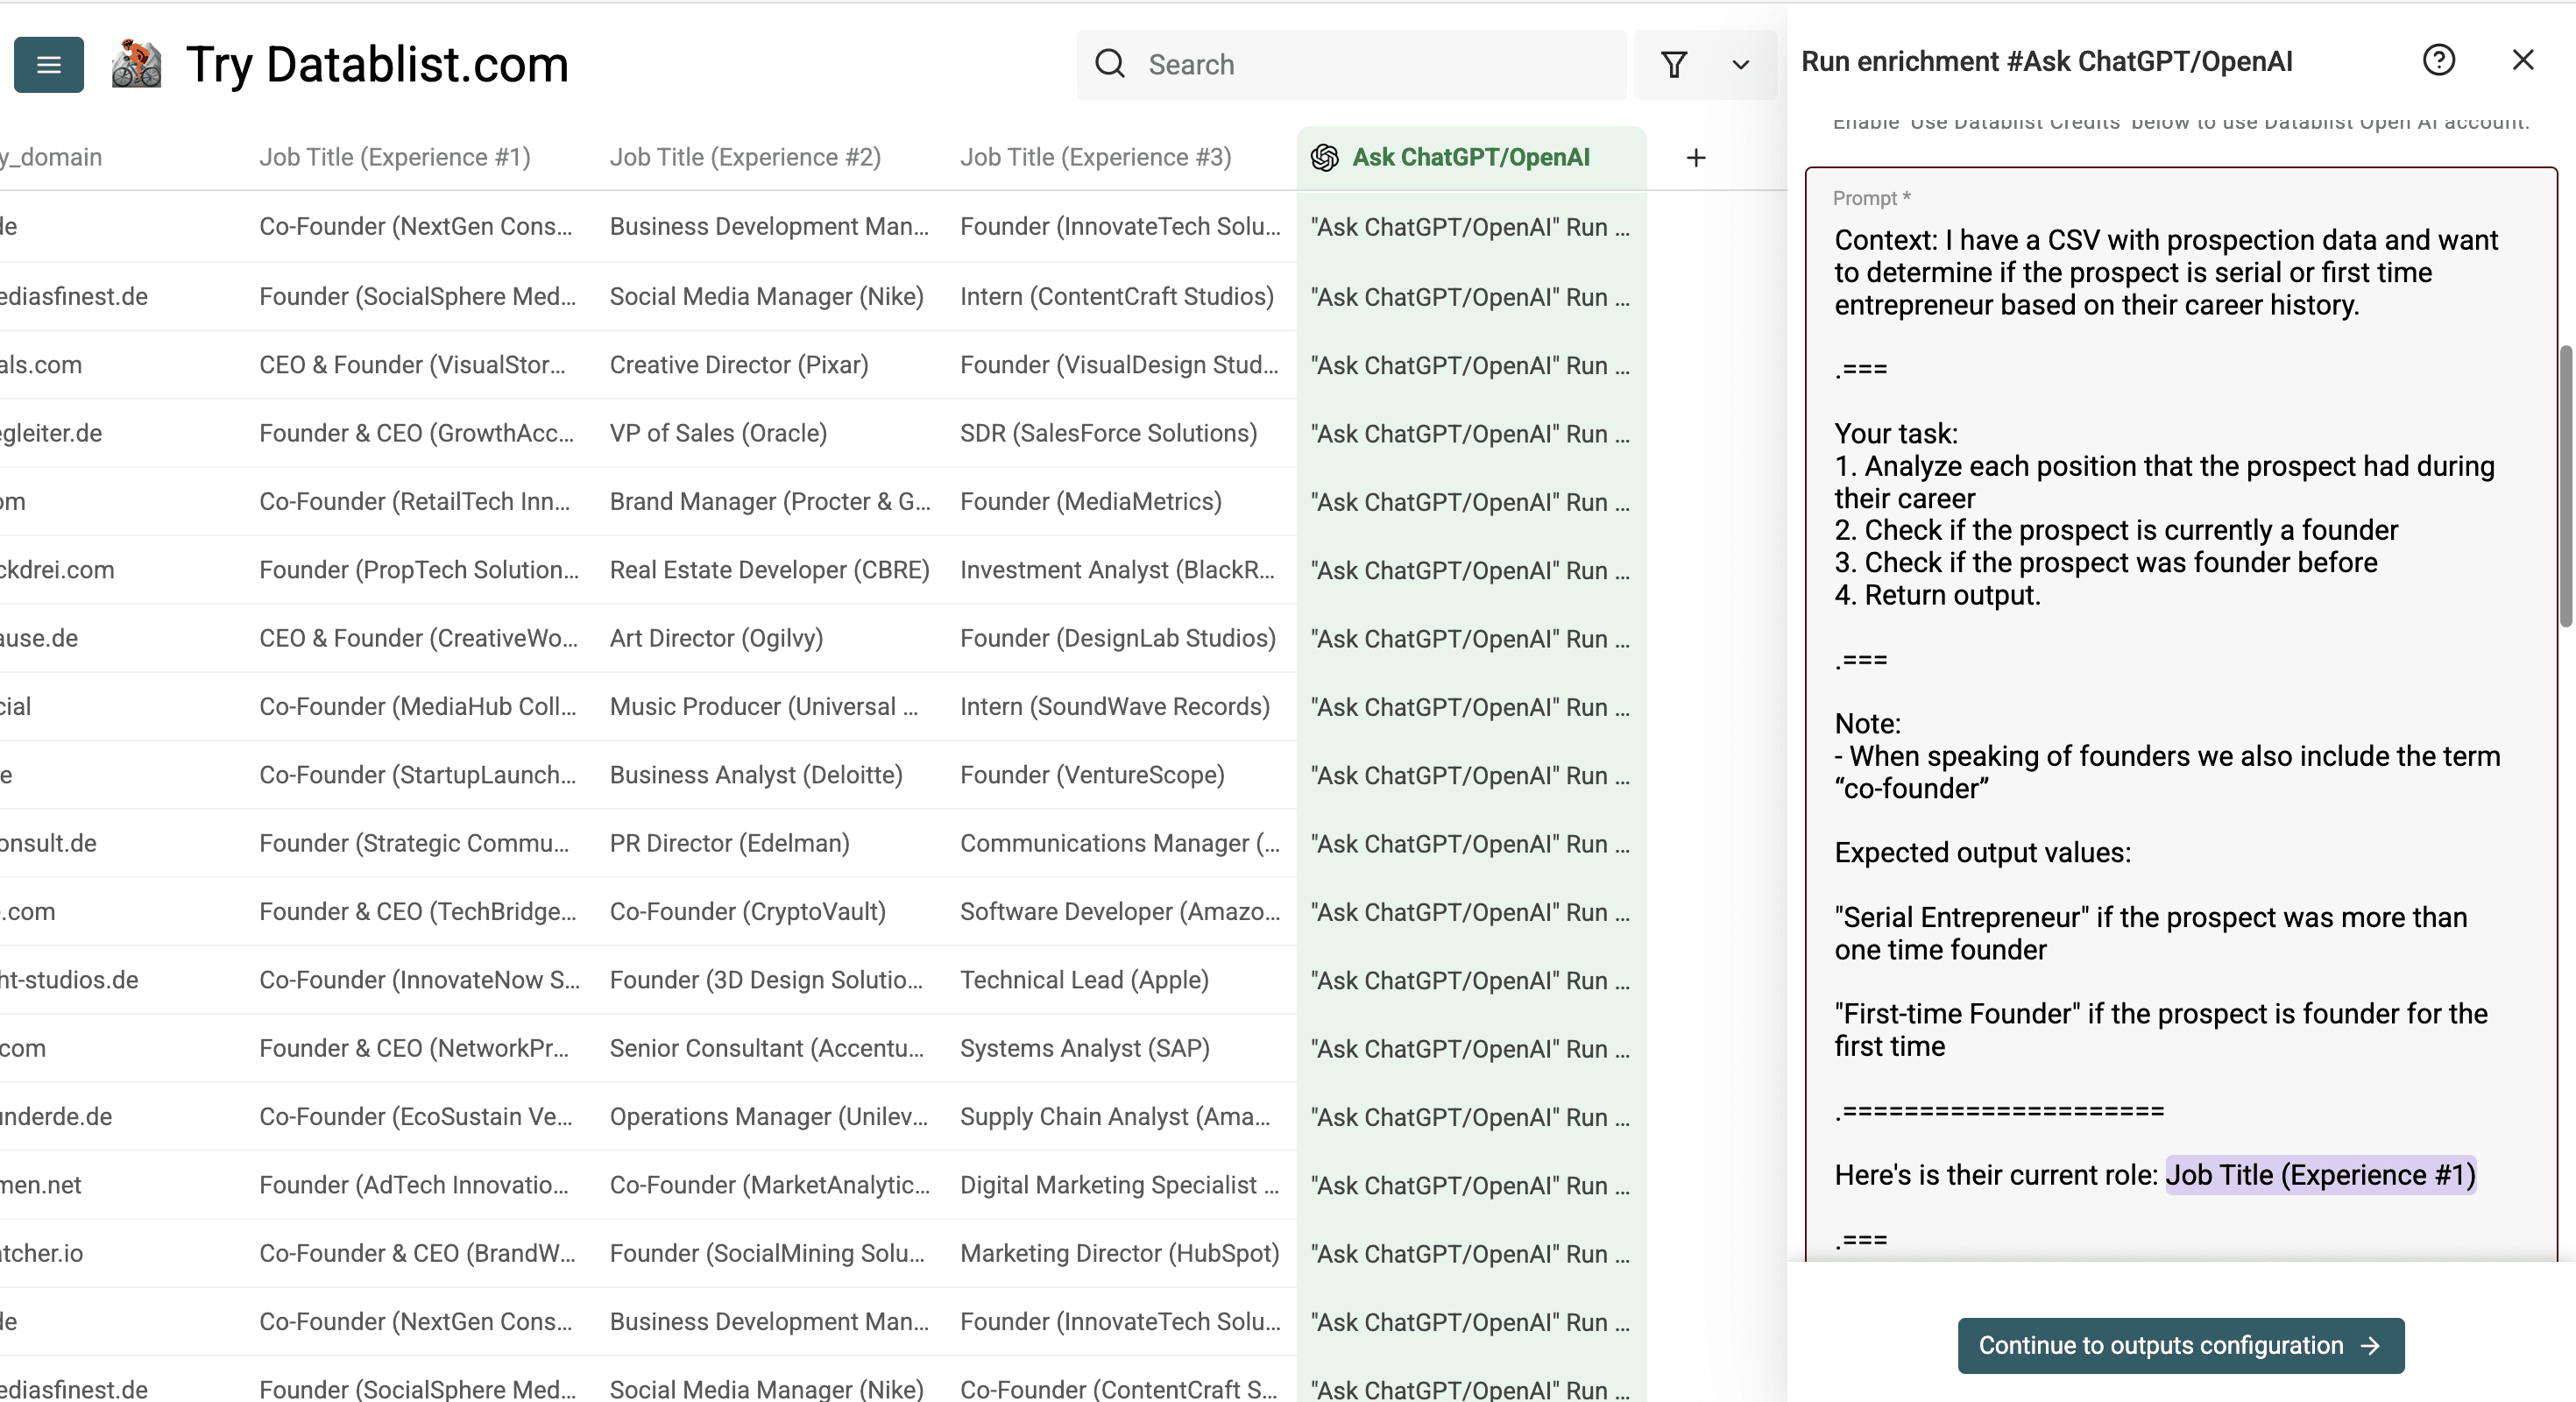The height and width of the screenshot is (1402, 2576).
Task: Close the Run enrichment panel
Action: pos(2522,61)
